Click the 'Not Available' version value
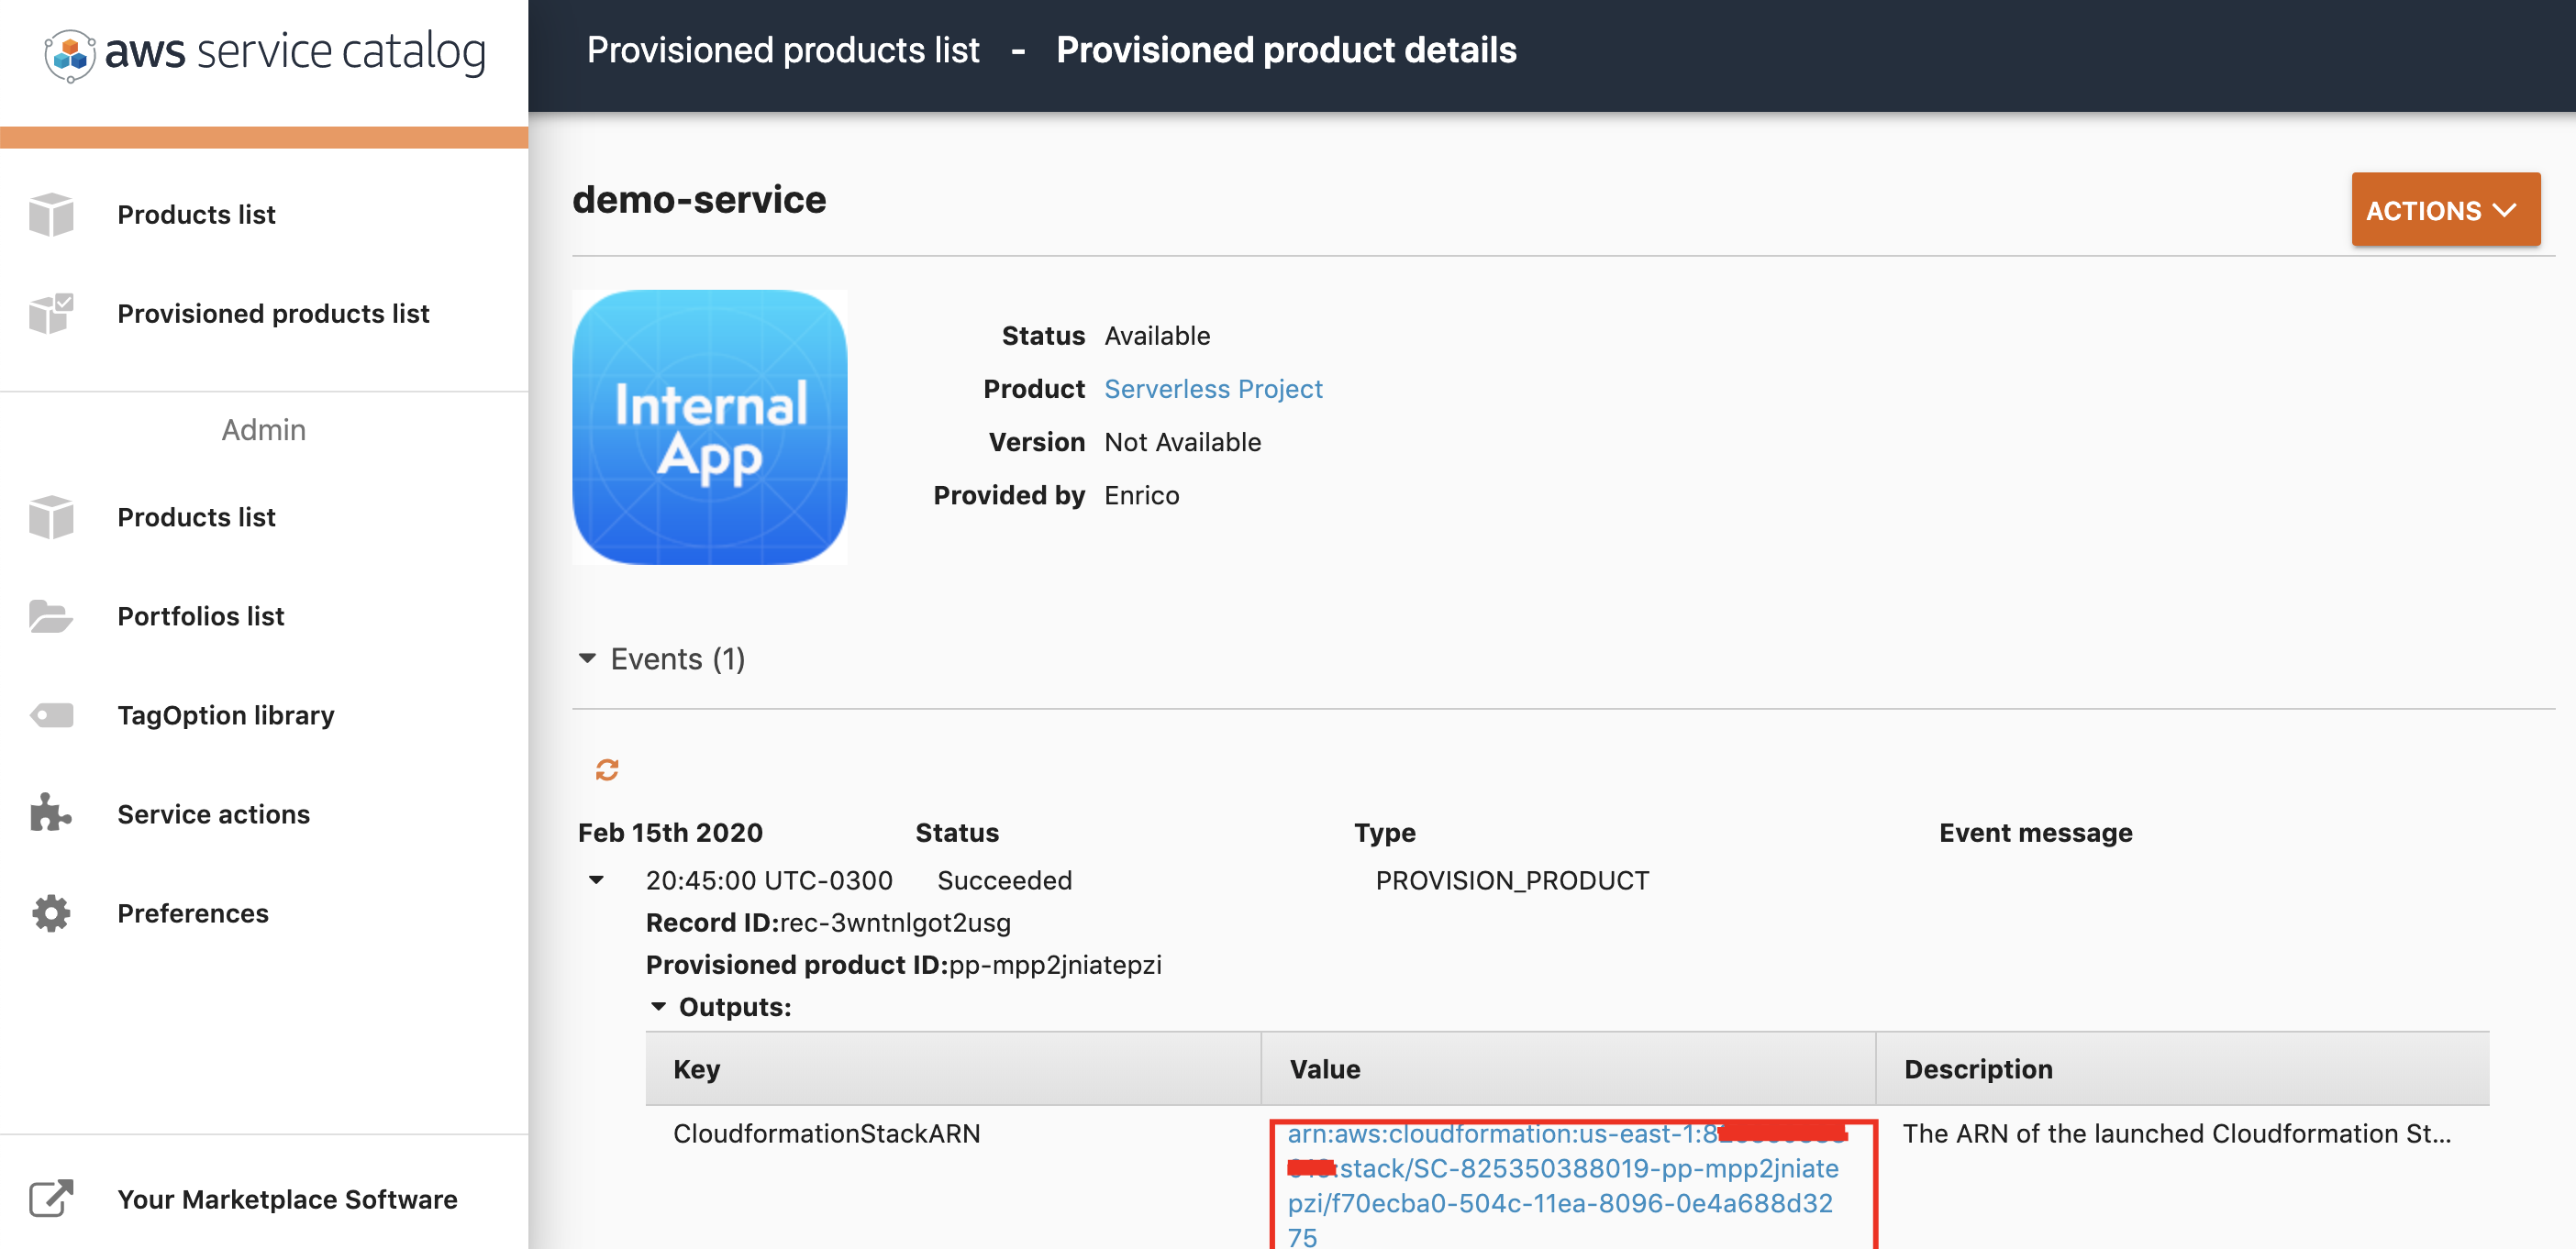Screen dimensions: 2576x1249 tap(1183, 441)
